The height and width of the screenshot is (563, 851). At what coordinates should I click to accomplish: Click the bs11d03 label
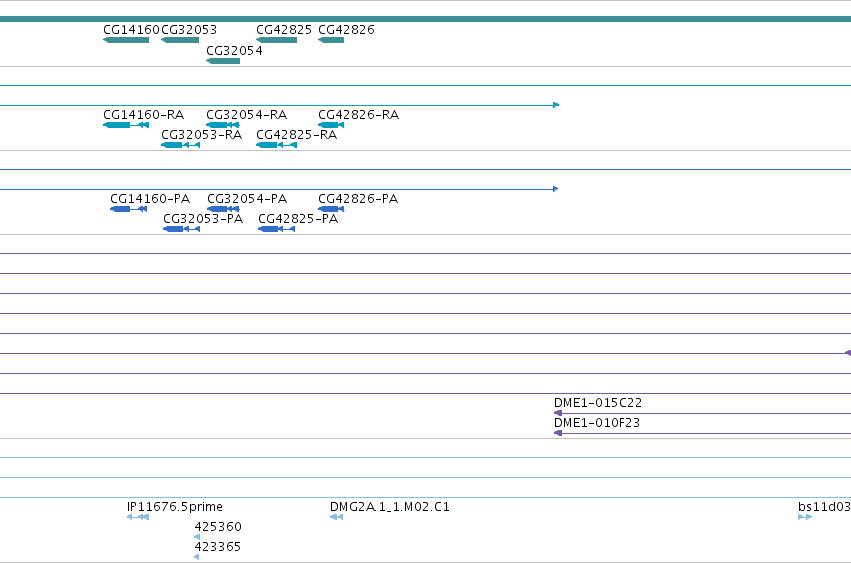(824, 507)
